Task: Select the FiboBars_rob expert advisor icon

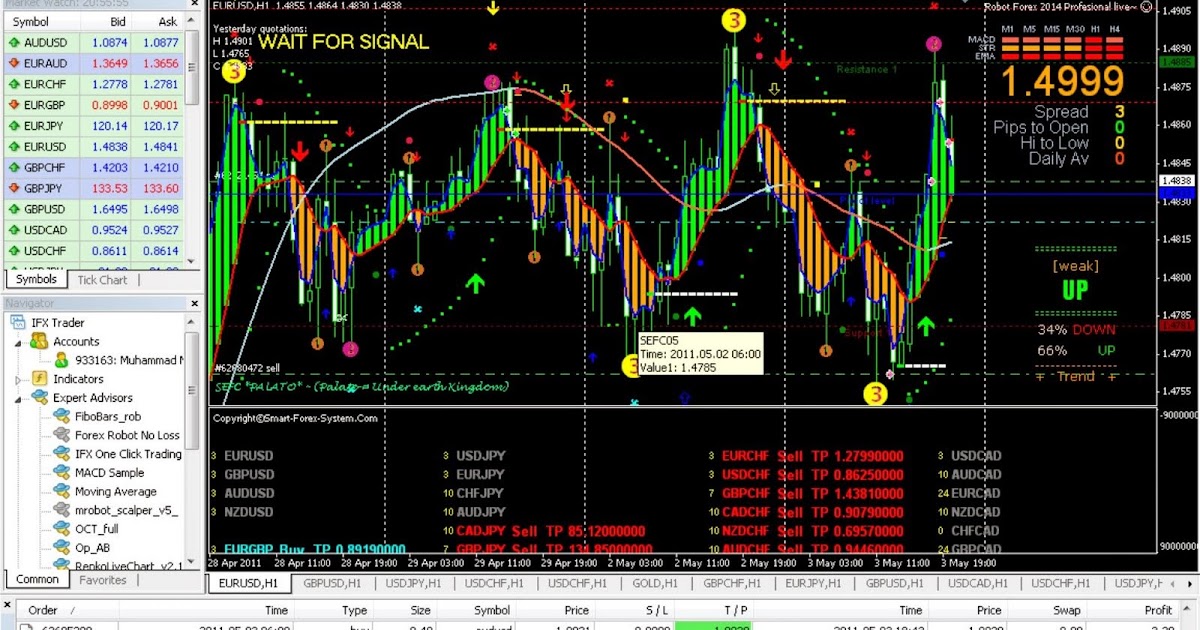Action: click(x=61, y=417)
